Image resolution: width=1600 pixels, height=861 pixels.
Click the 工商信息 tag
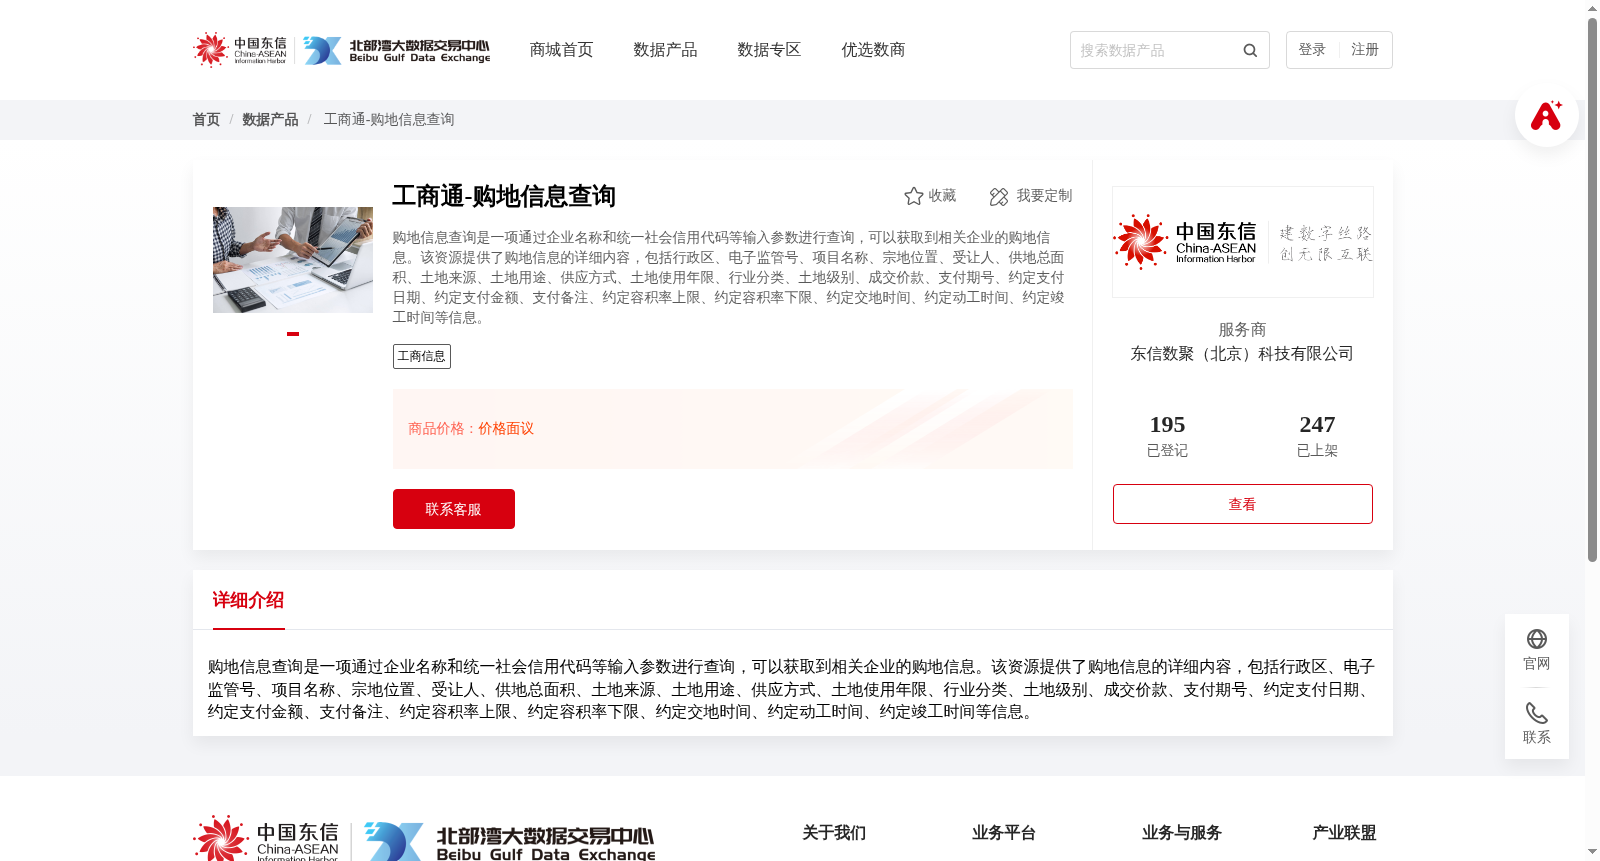[x=422, y=356]
